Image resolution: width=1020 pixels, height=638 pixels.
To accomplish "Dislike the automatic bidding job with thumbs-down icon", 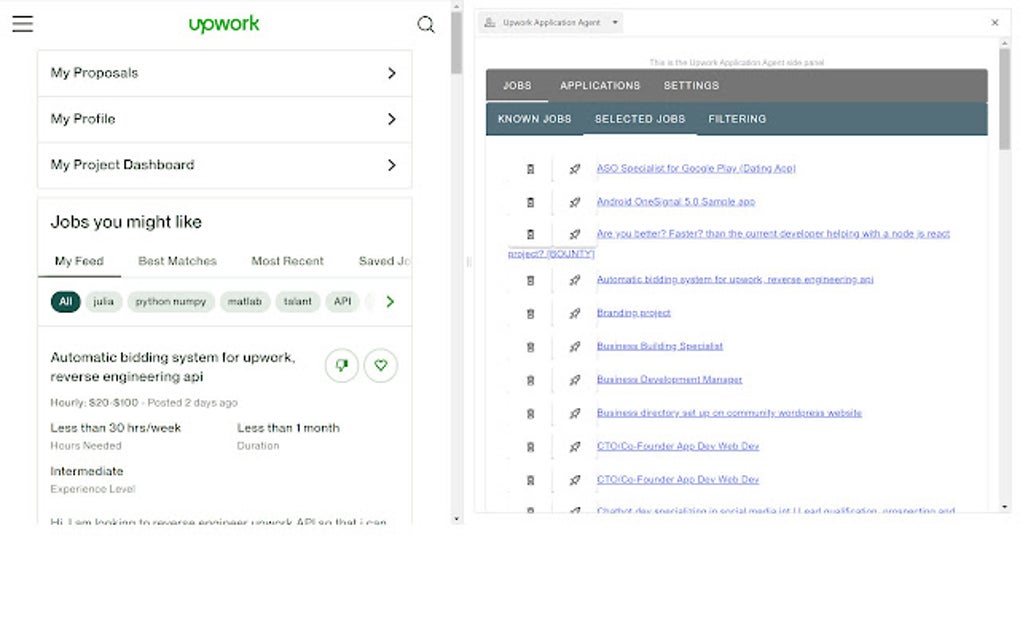I will tap(341, 365).
